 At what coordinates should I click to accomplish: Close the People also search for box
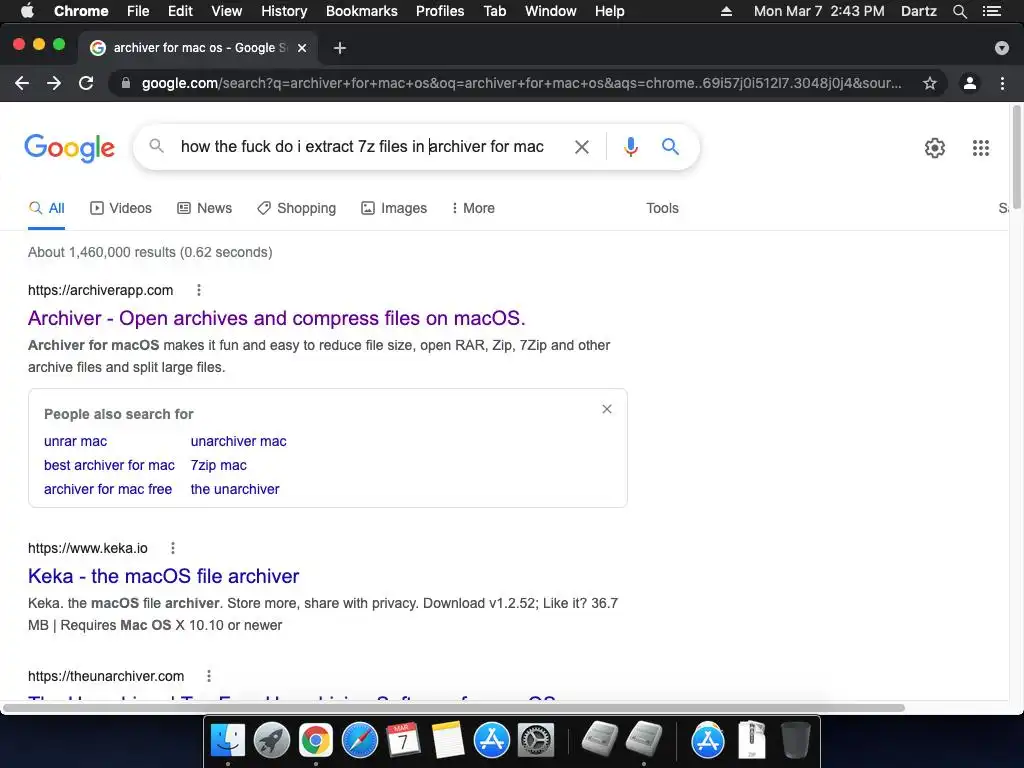607,409
